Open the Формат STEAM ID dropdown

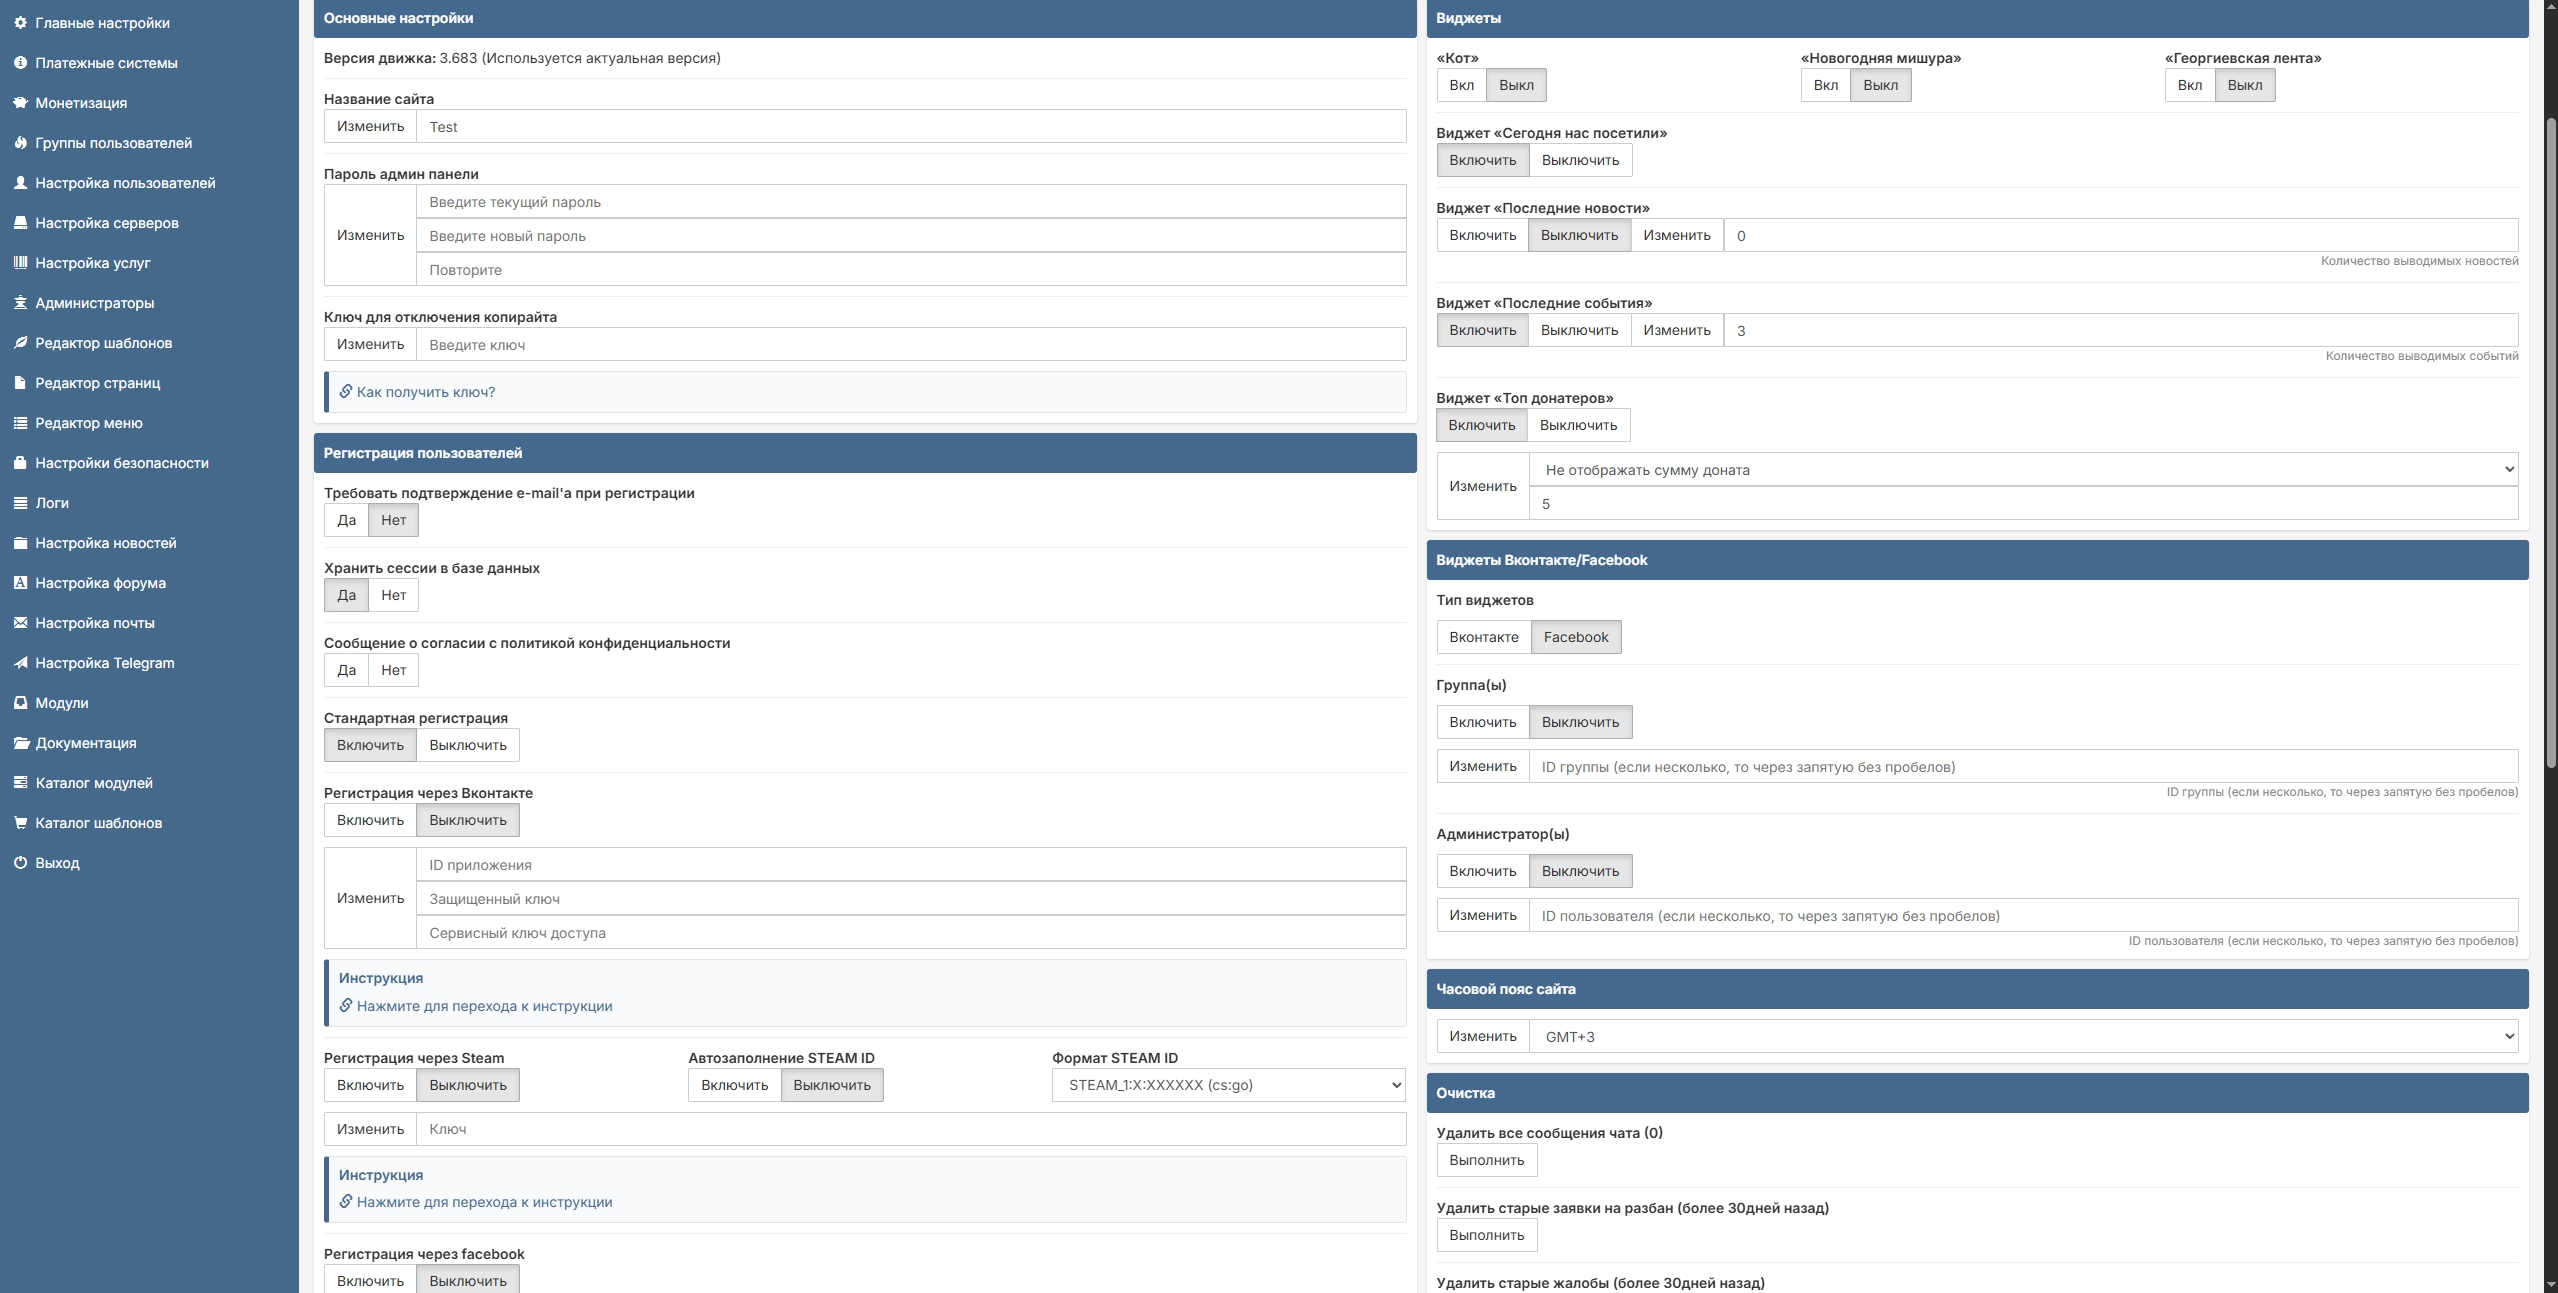click(1228, 1085)
